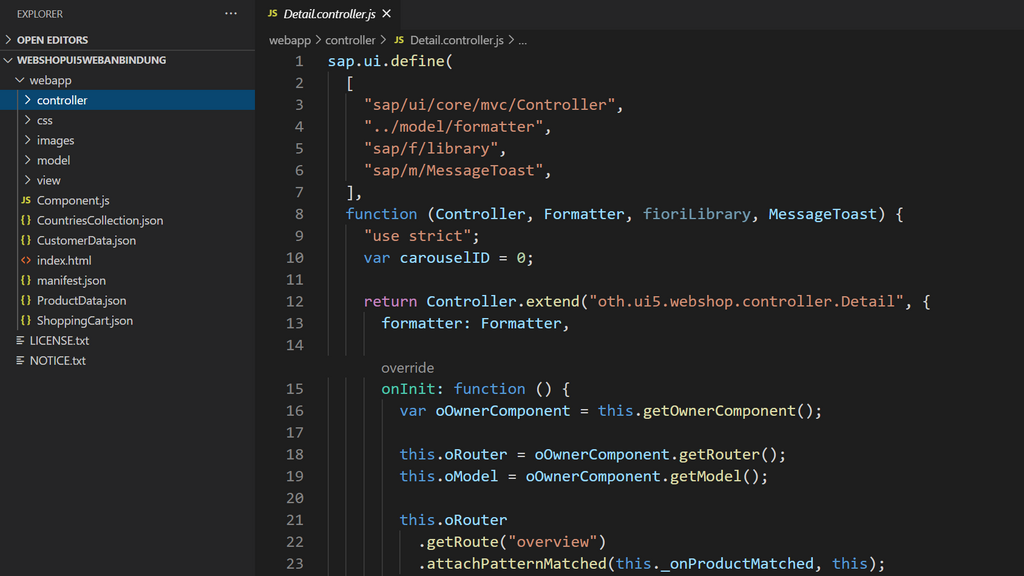Expand the css folder
The height and width of the screenshot is (576, 1024).
pyautogui.click(x=44, y=120)
